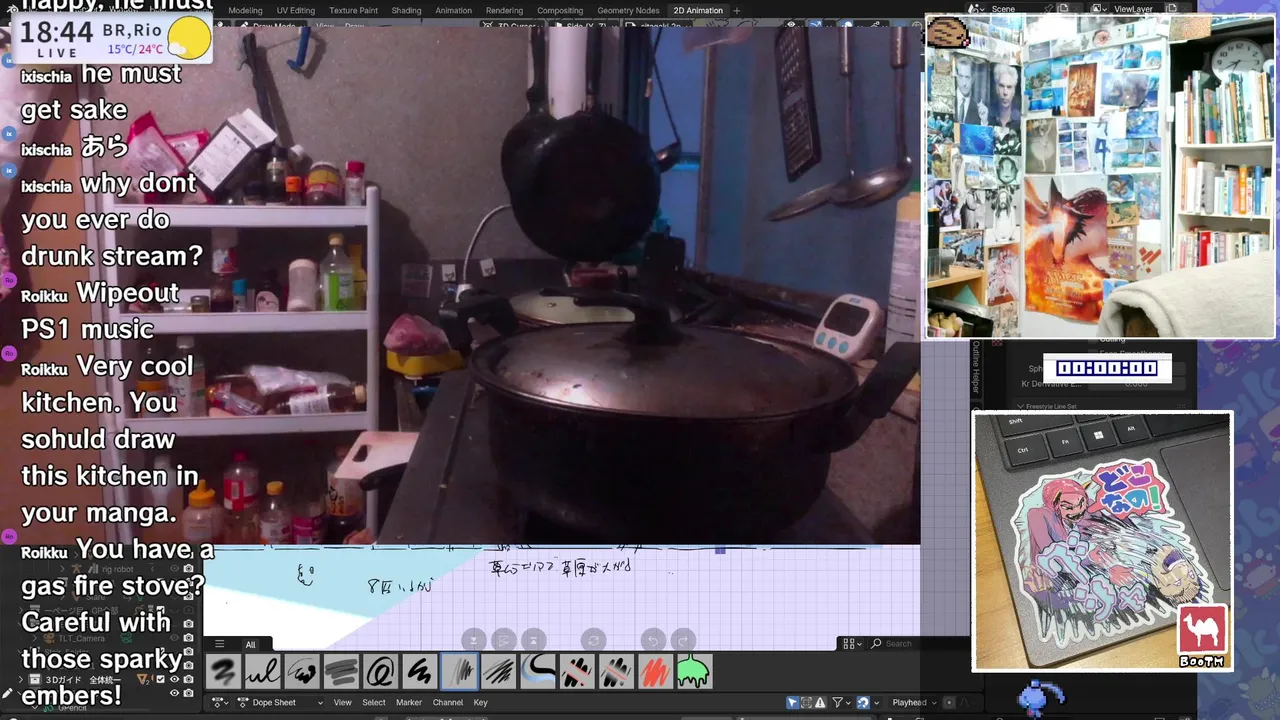Open the Key menu
The width and height of the screenshot is (1280, 720).
point(480,702)
